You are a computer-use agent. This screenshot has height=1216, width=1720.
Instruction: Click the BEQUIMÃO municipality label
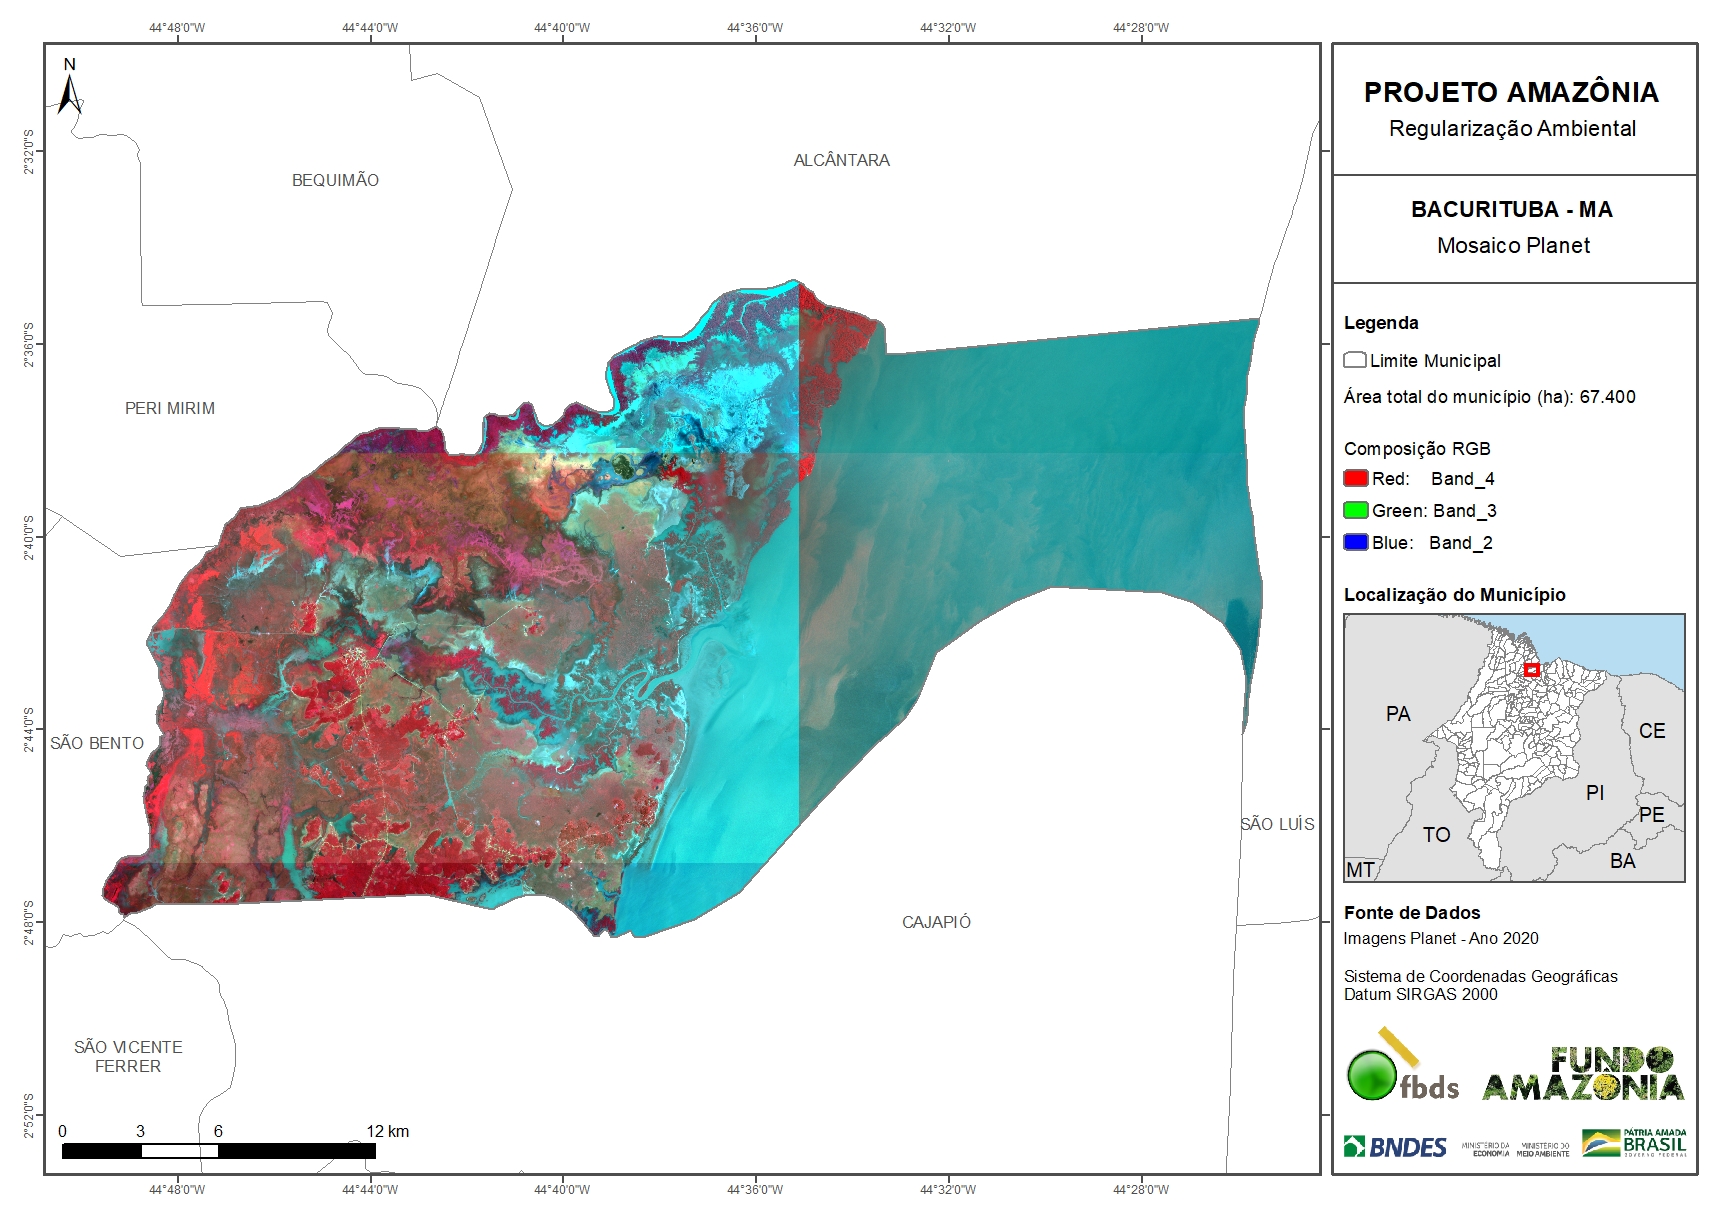(x=335, y=180)
